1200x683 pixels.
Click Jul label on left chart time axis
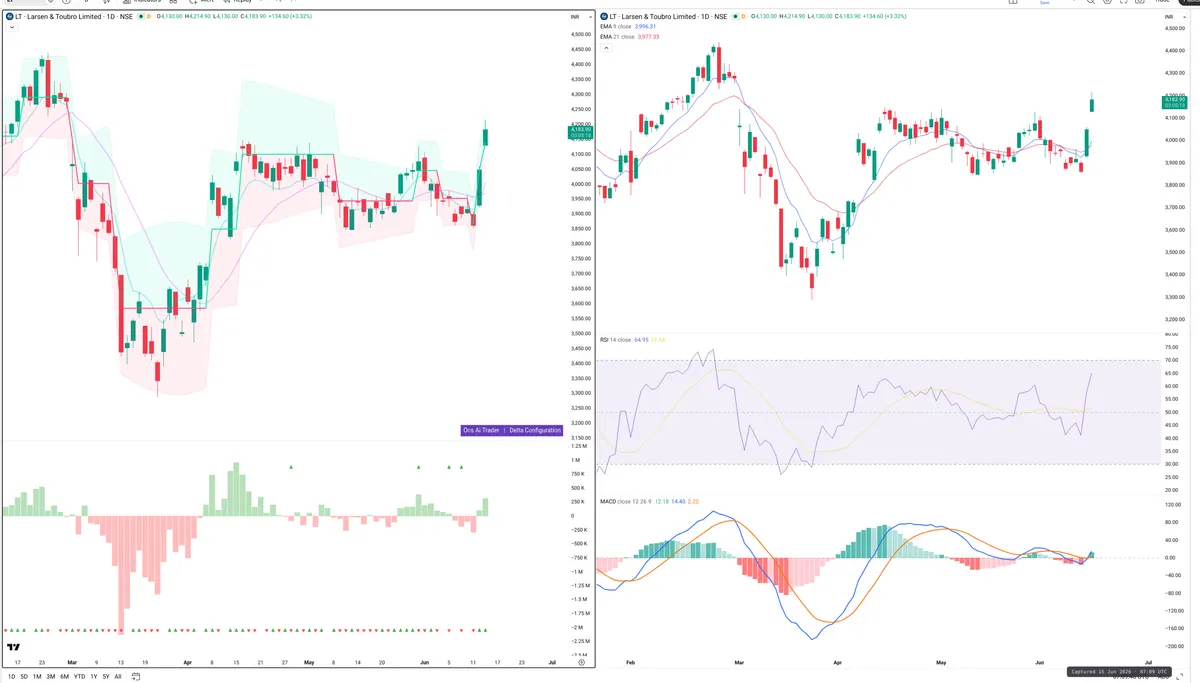click(553, 662)
